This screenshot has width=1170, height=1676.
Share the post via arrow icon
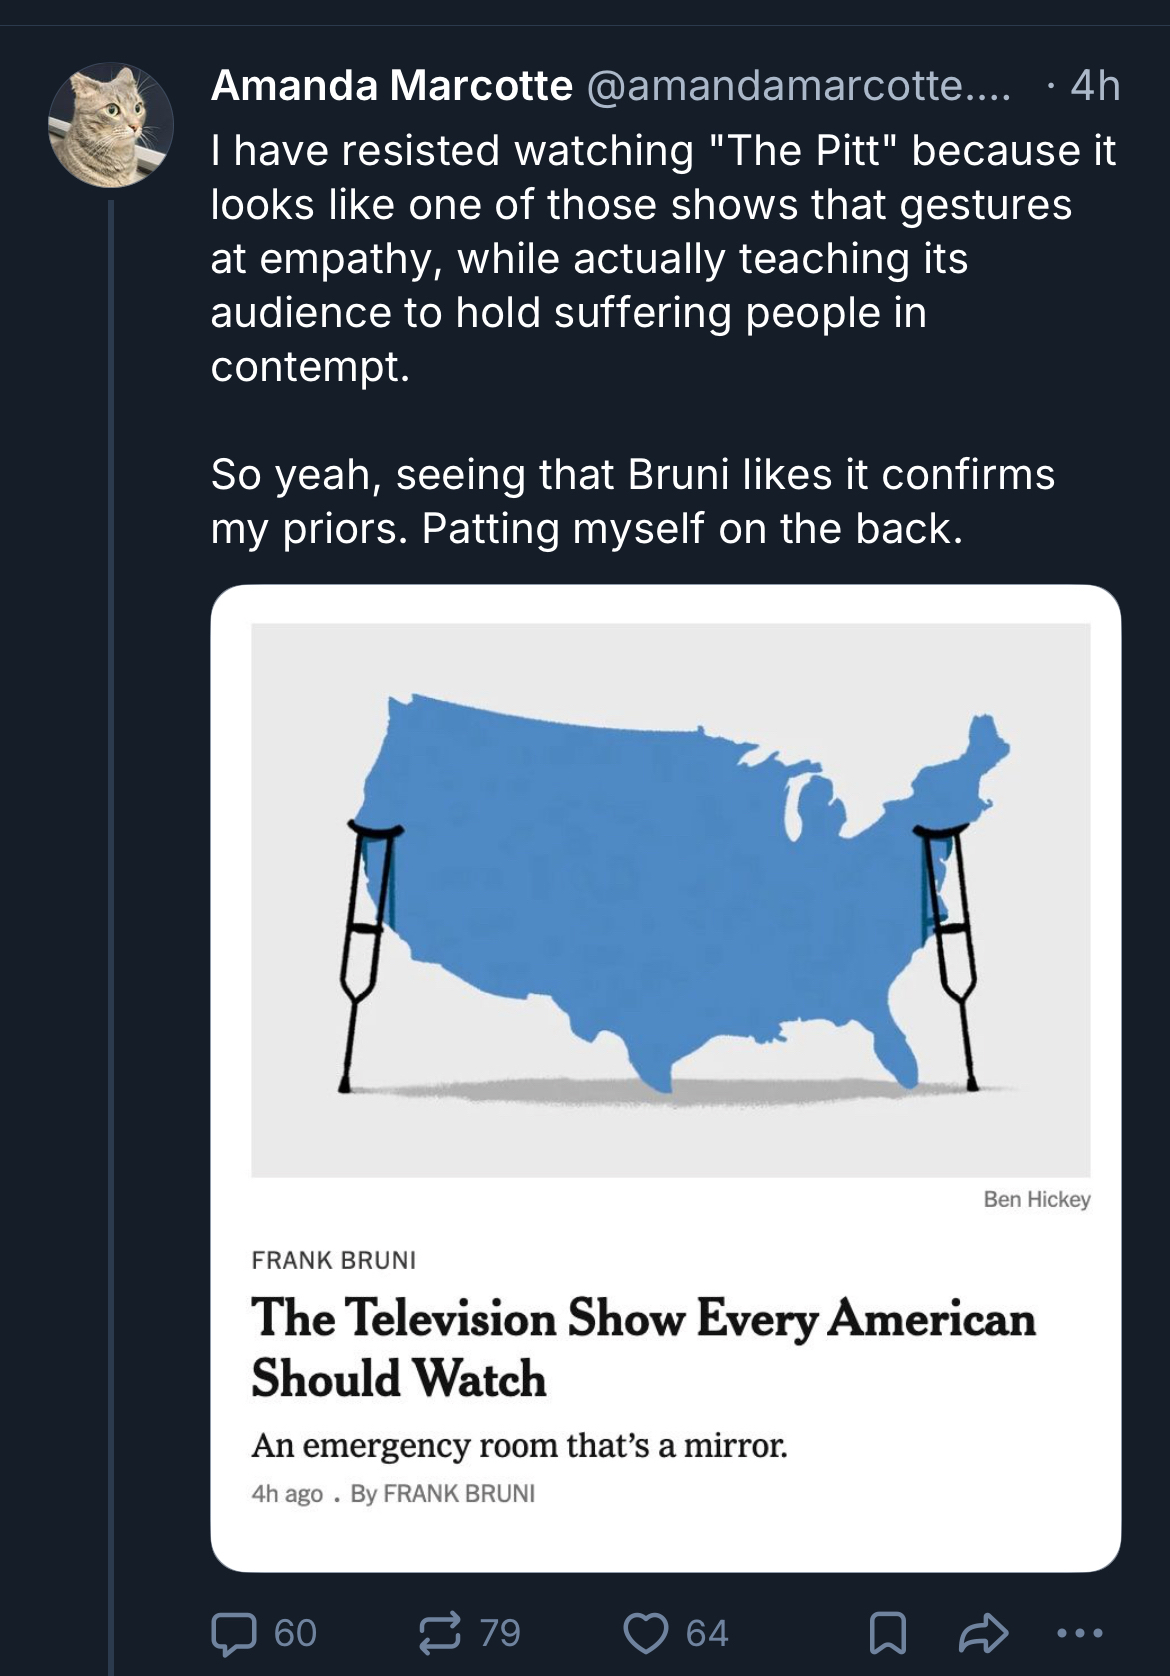click(983, 1633)
